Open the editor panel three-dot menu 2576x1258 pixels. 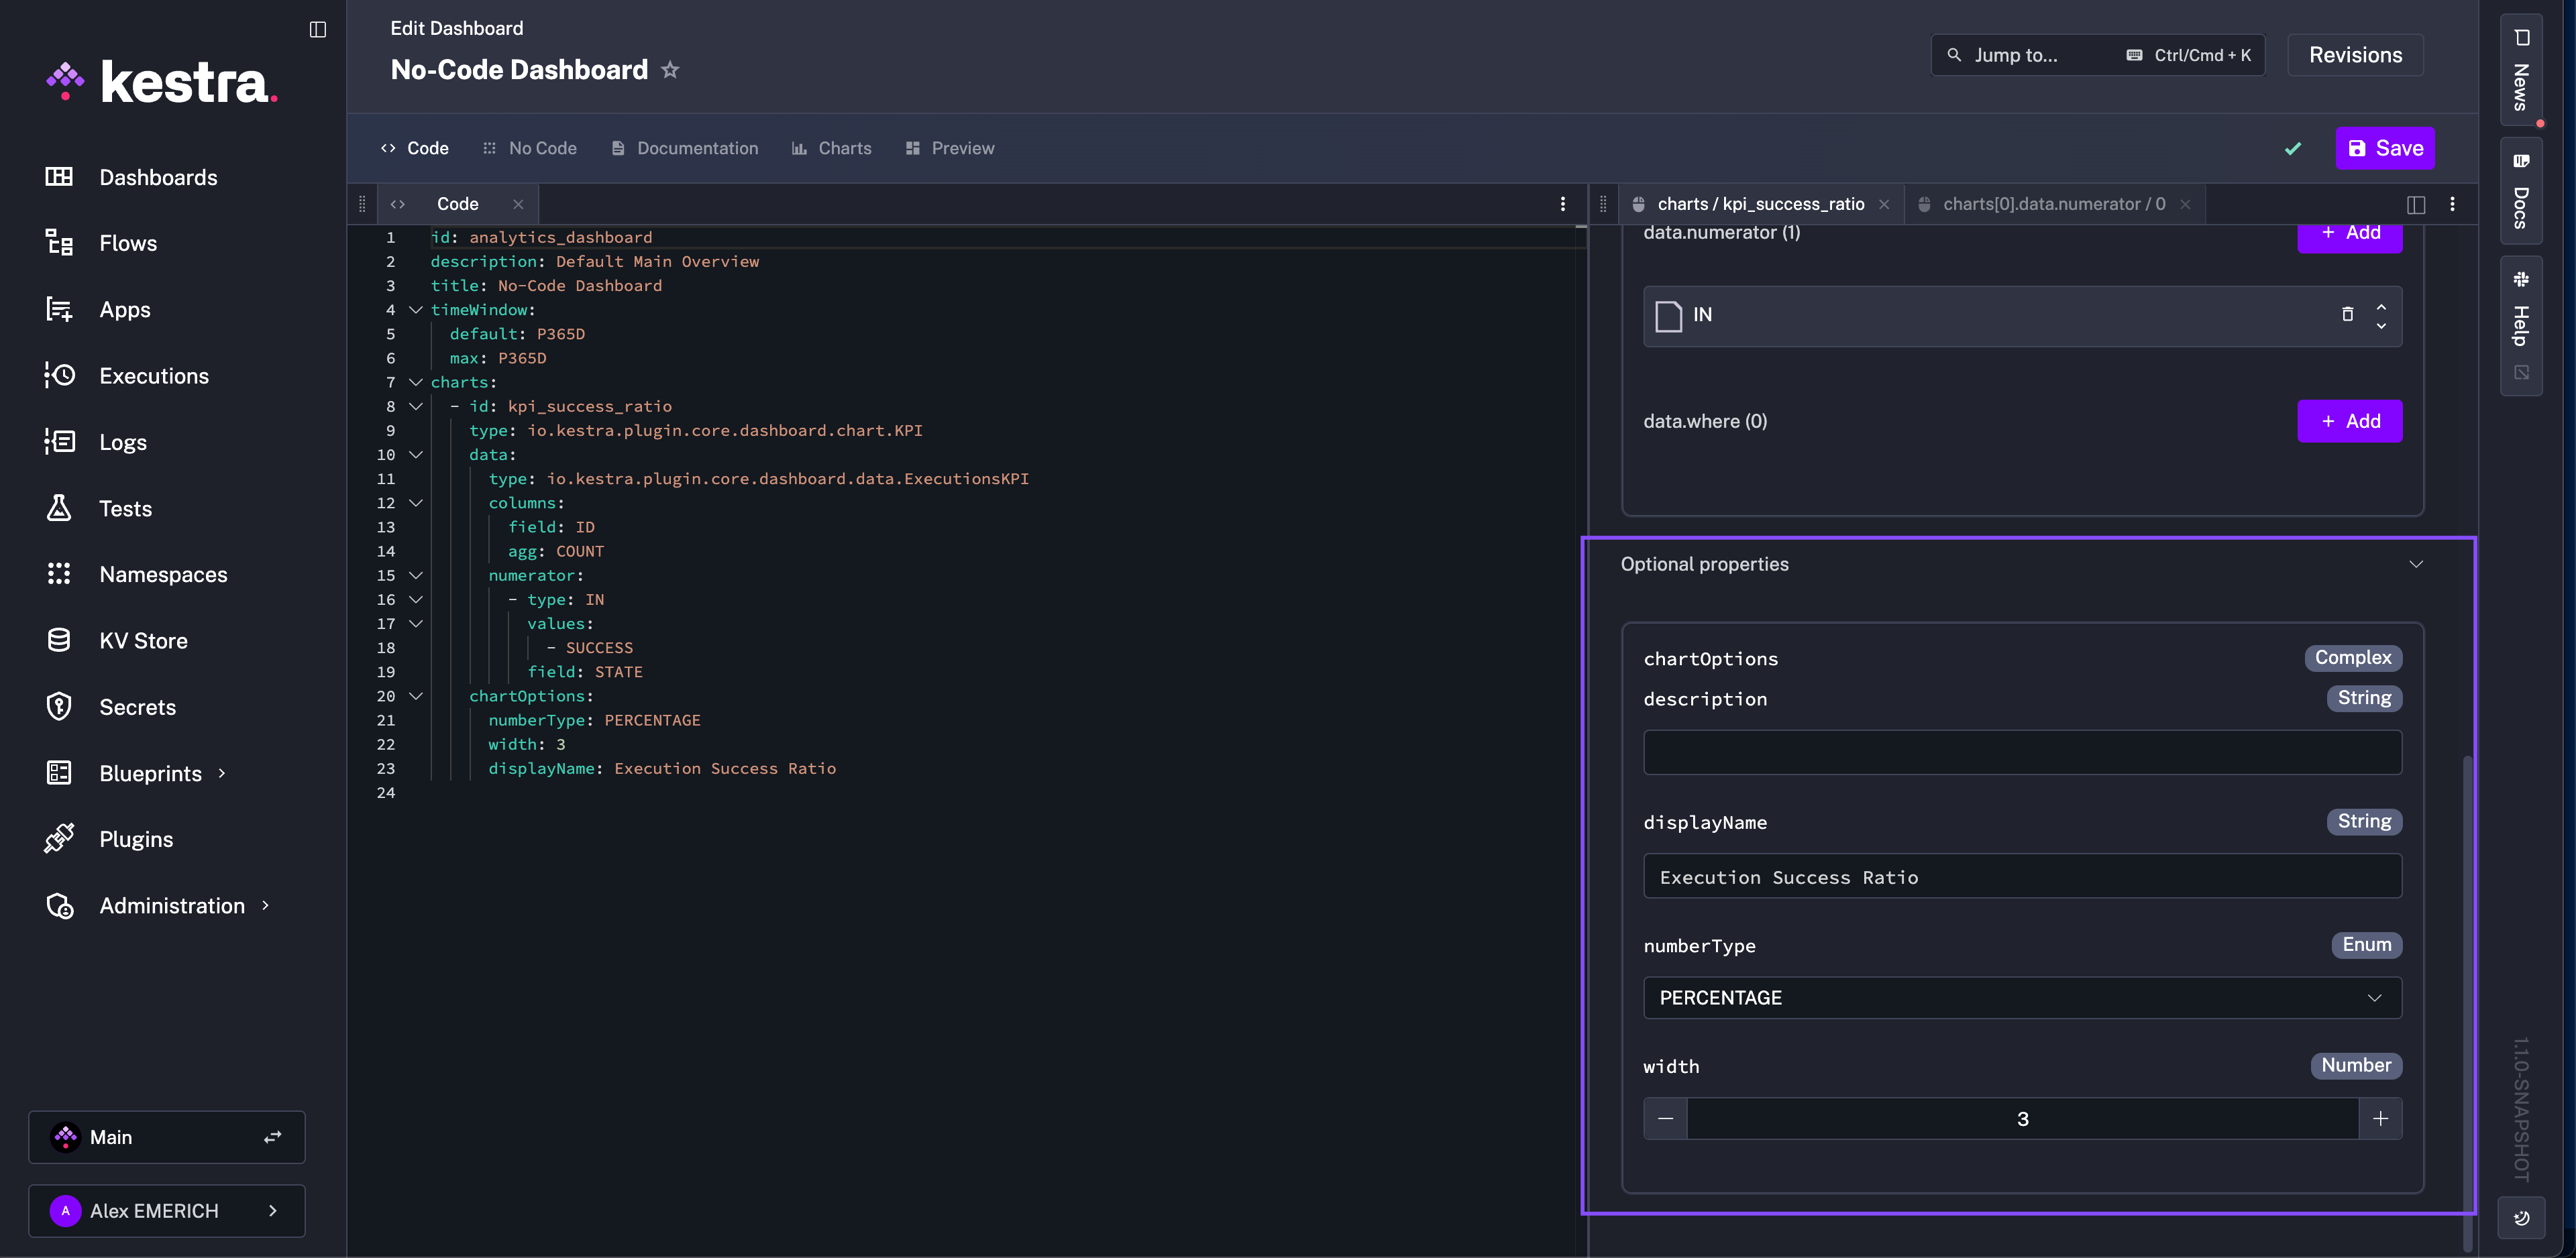(x=1563, y=204)
